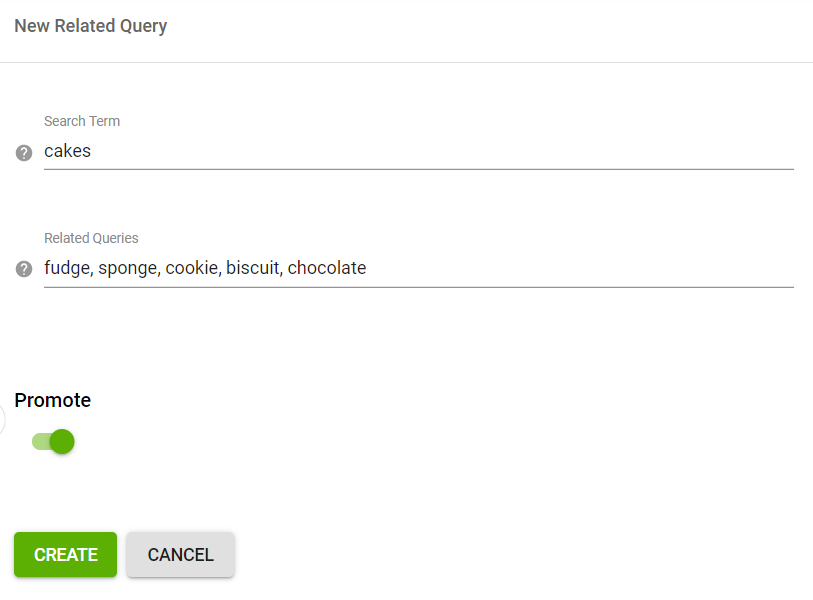Image resolution: width=813 pixels, height=600 pixels.
Task: Focus the Search Term input field
Action: pyautogui.click(x=418, y=152)
